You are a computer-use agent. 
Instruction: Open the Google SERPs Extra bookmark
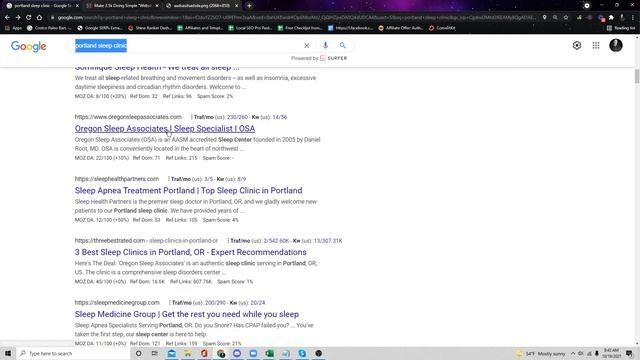100,28
